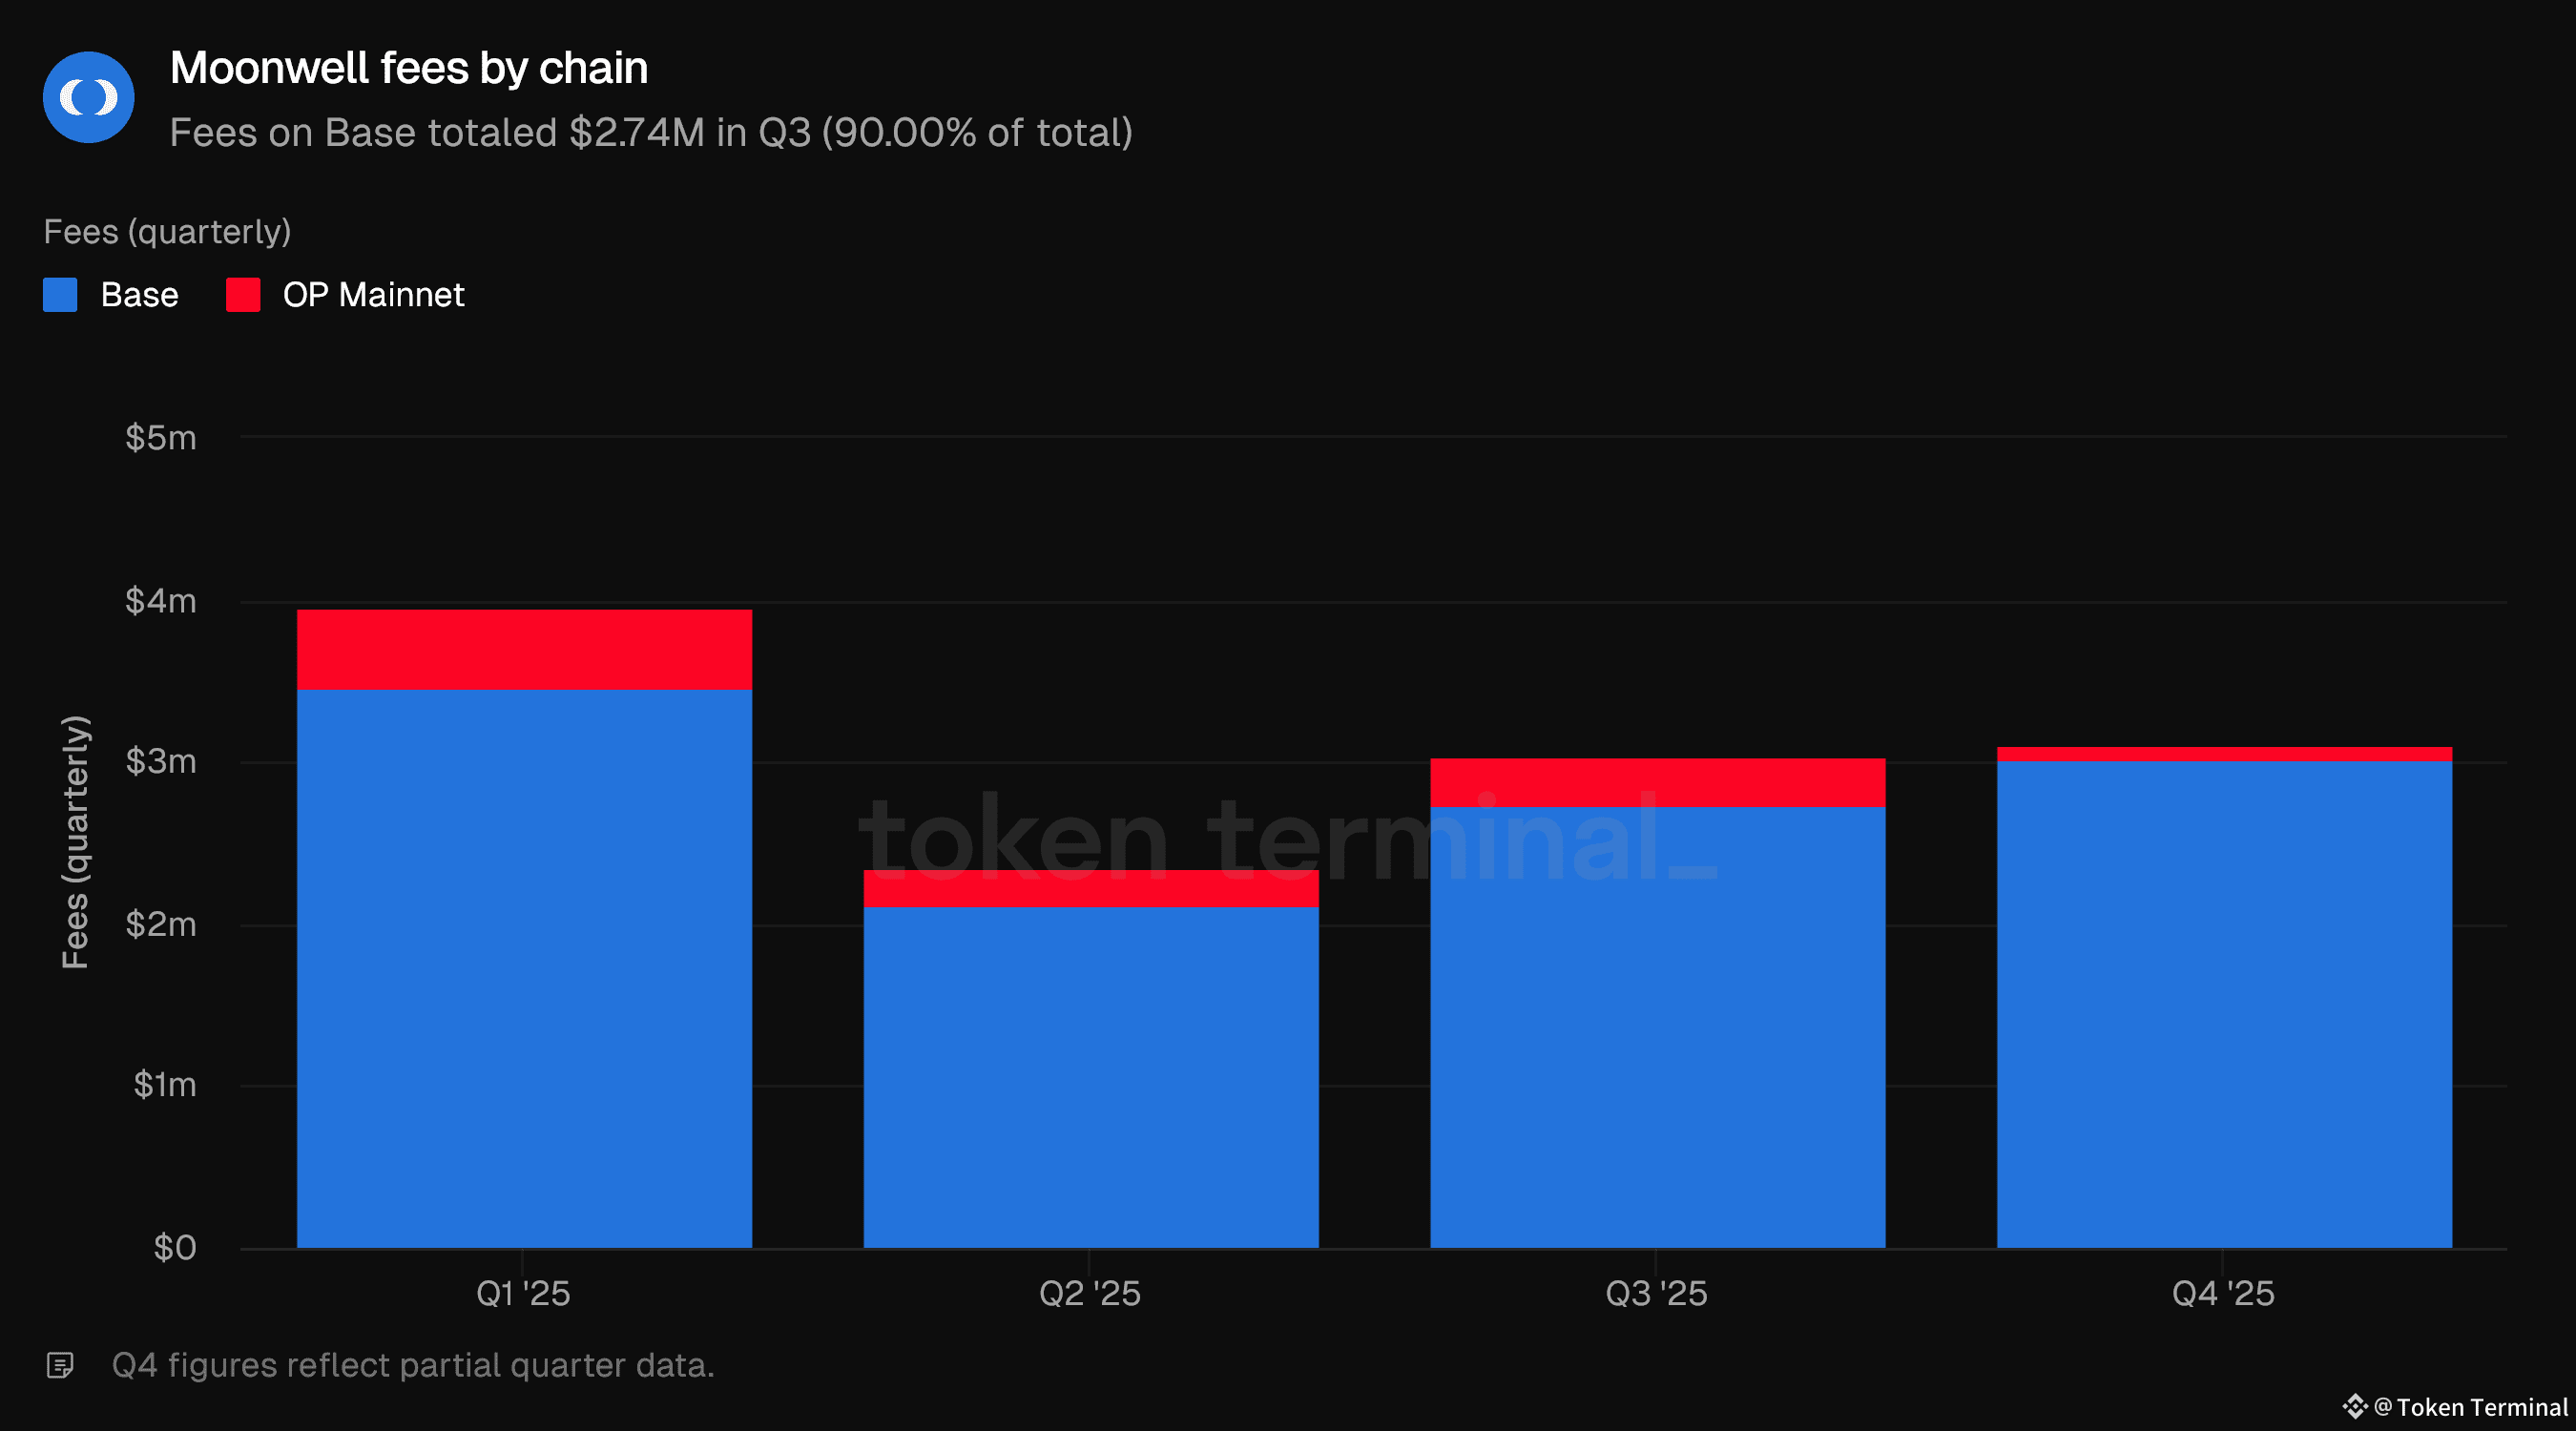Select the Q3 '25 Base bar segment

point(1657,1027)
